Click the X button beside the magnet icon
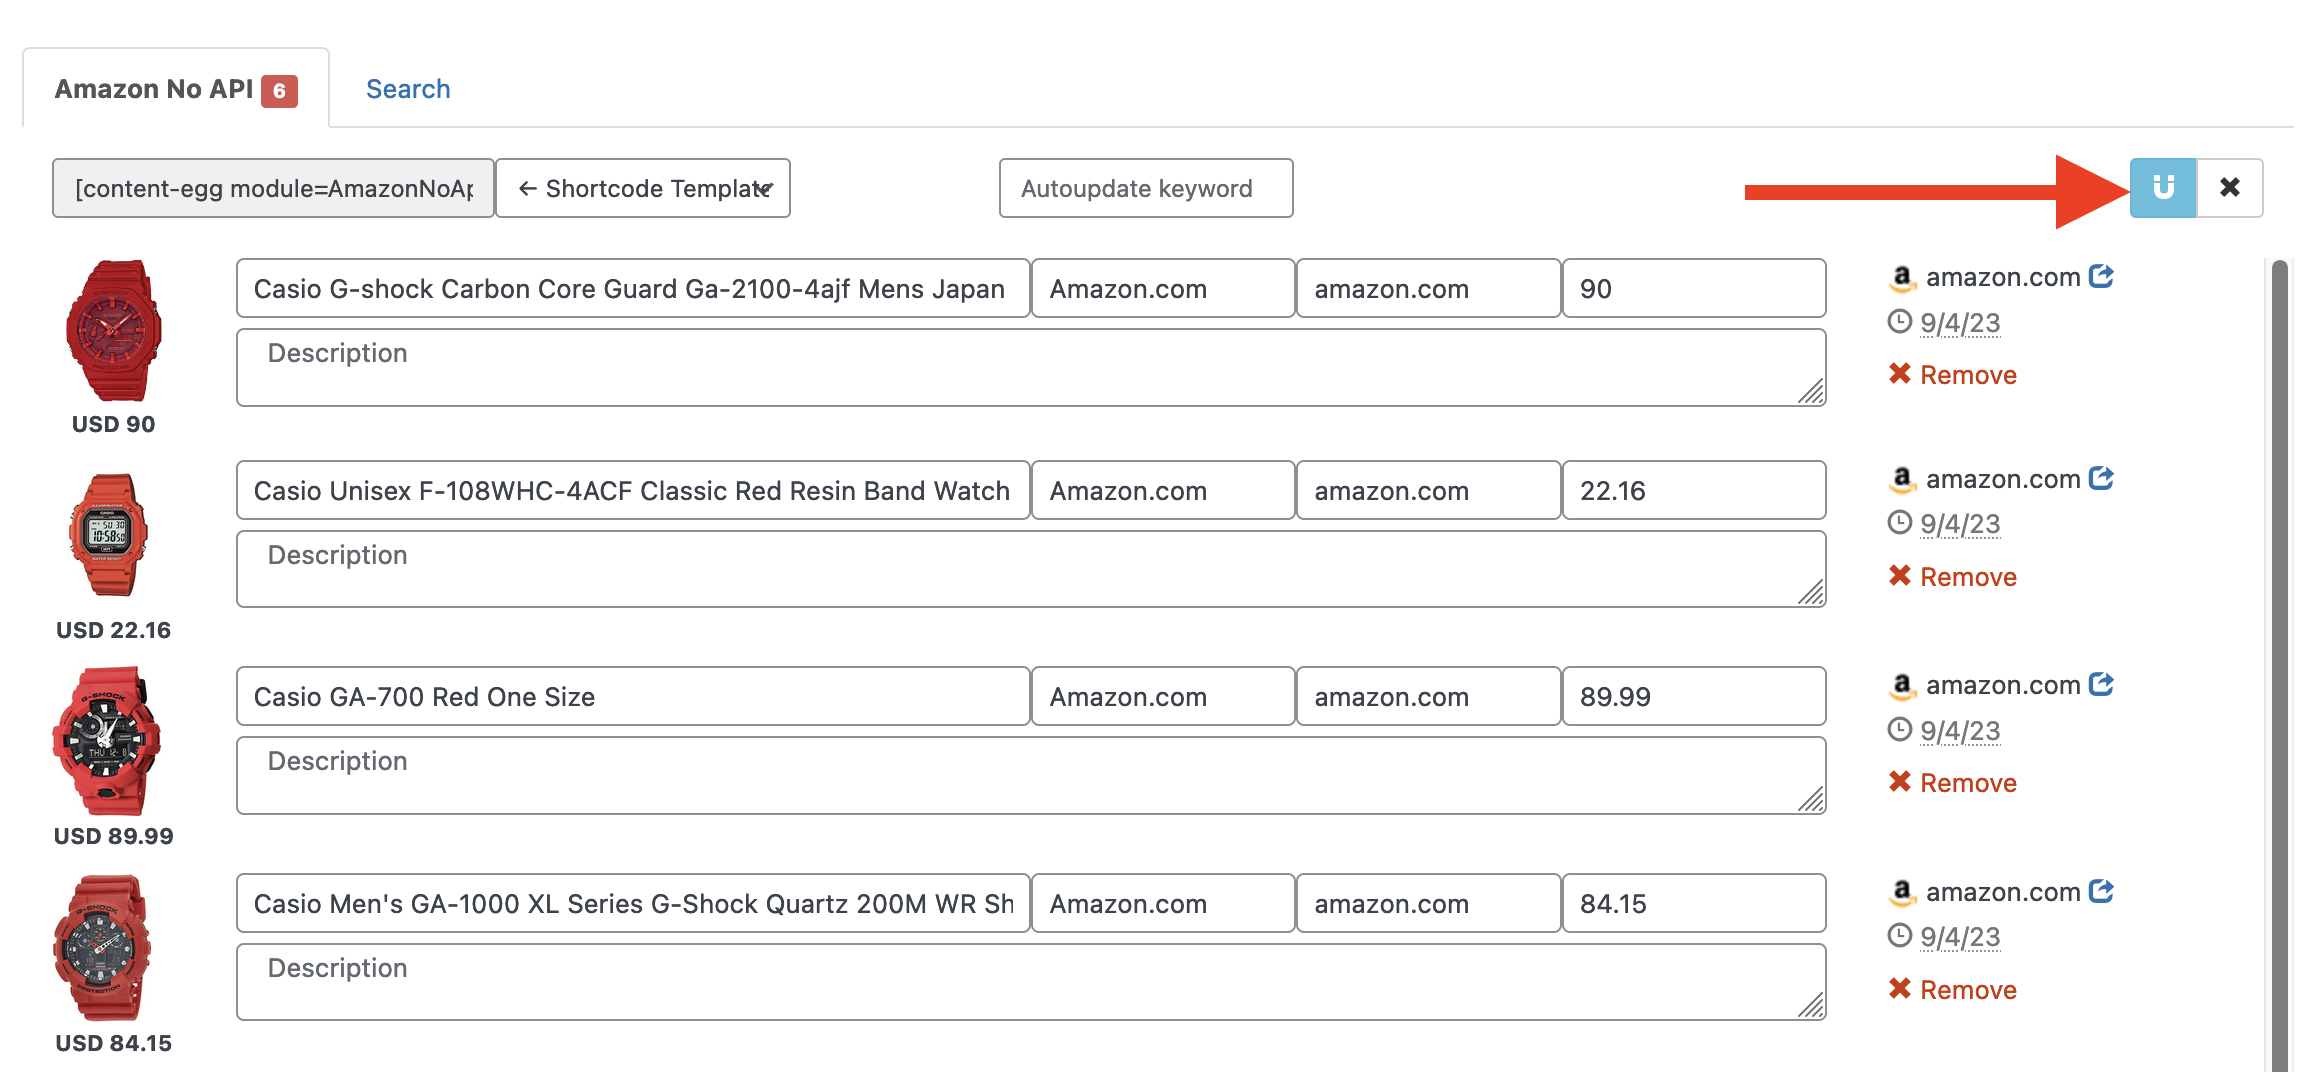 pyautogui.click(x=2229, y=188)
